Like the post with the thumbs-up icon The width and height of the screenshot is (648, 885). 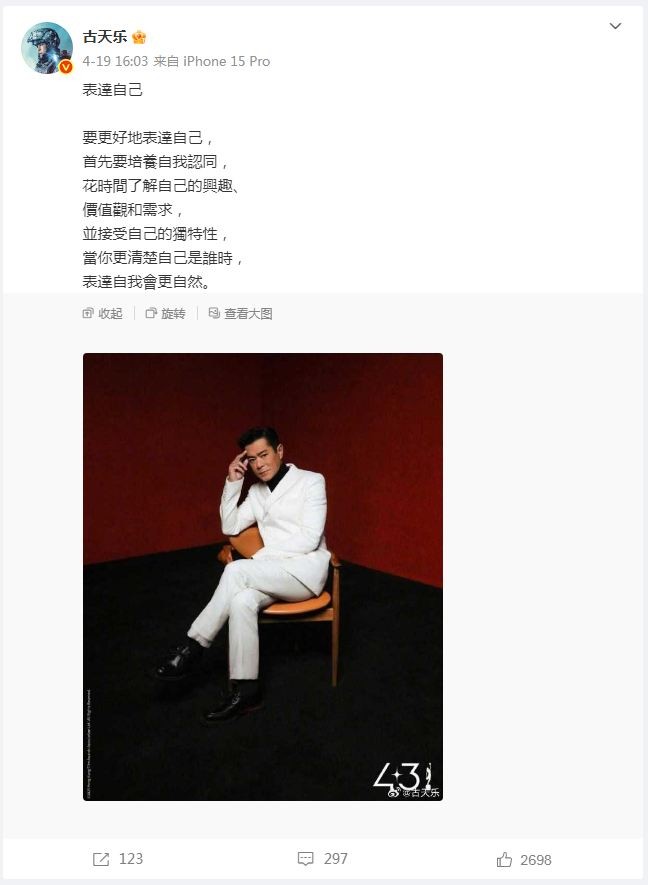coord(504,860)
